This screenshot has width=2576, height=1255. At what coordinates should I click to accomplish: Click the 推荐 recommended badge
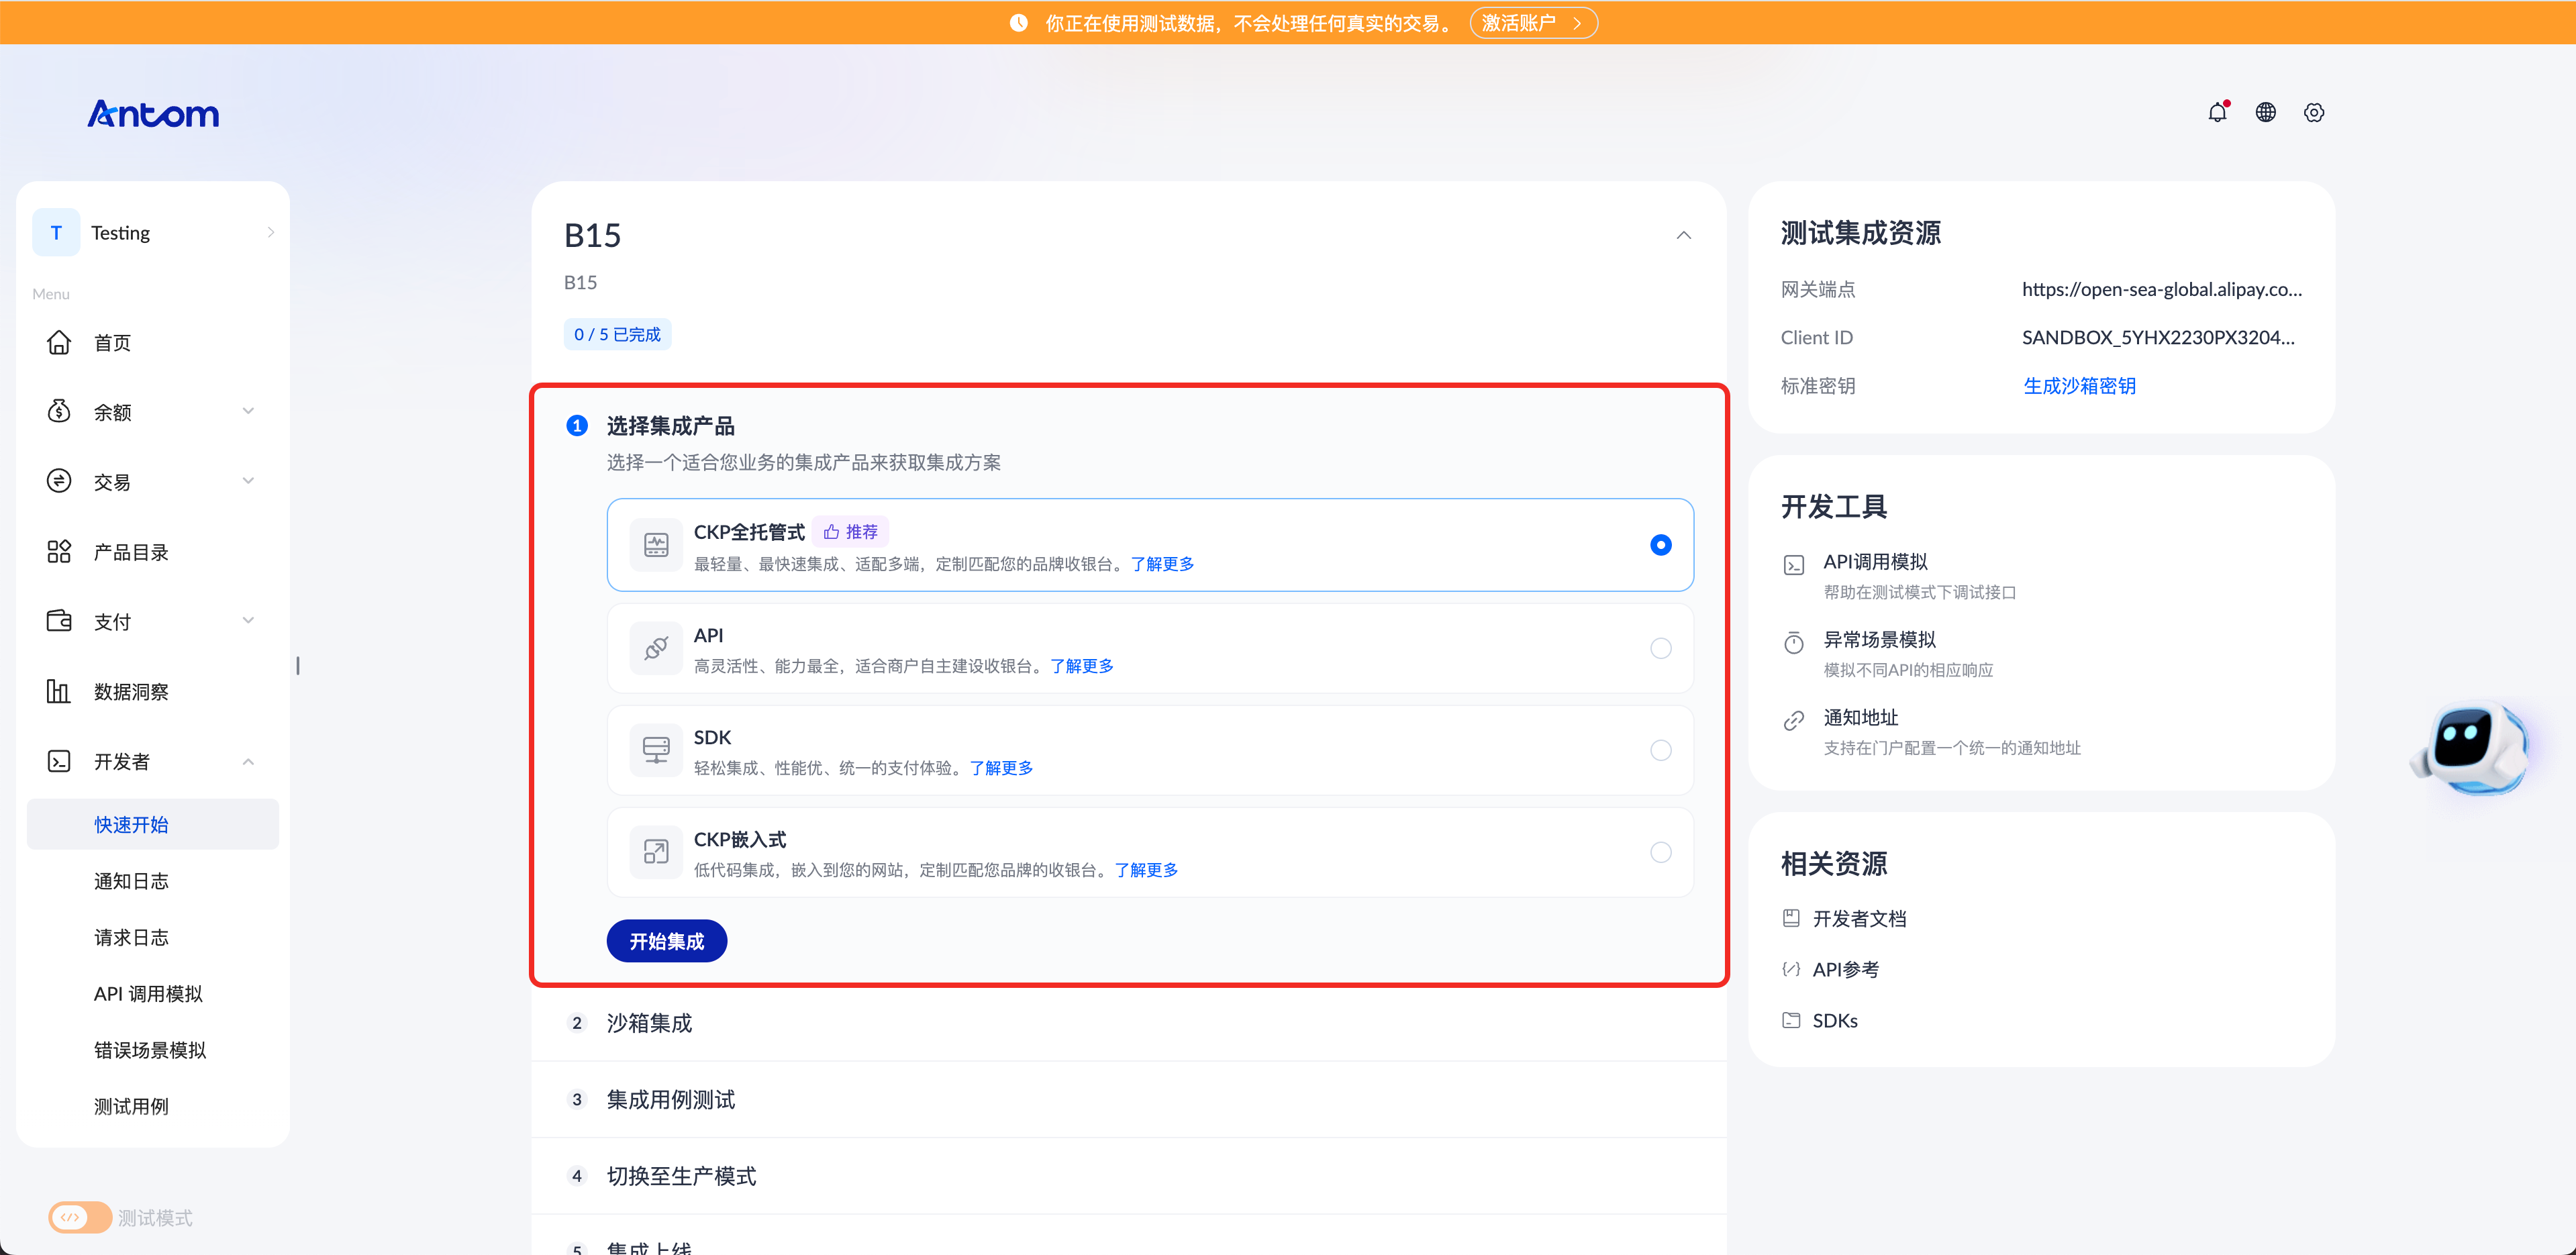850,532
